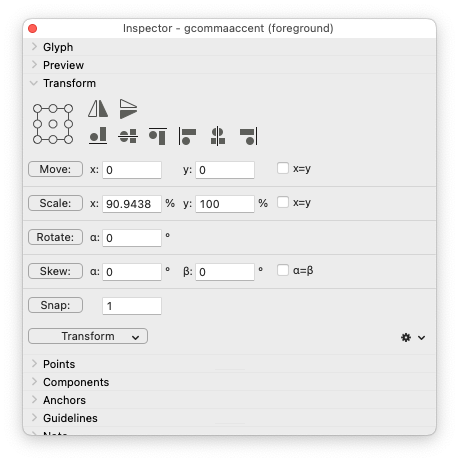This screenshot has width=459, height=462.
Task: Focus the Skew α input field
Action: point(132,272)
